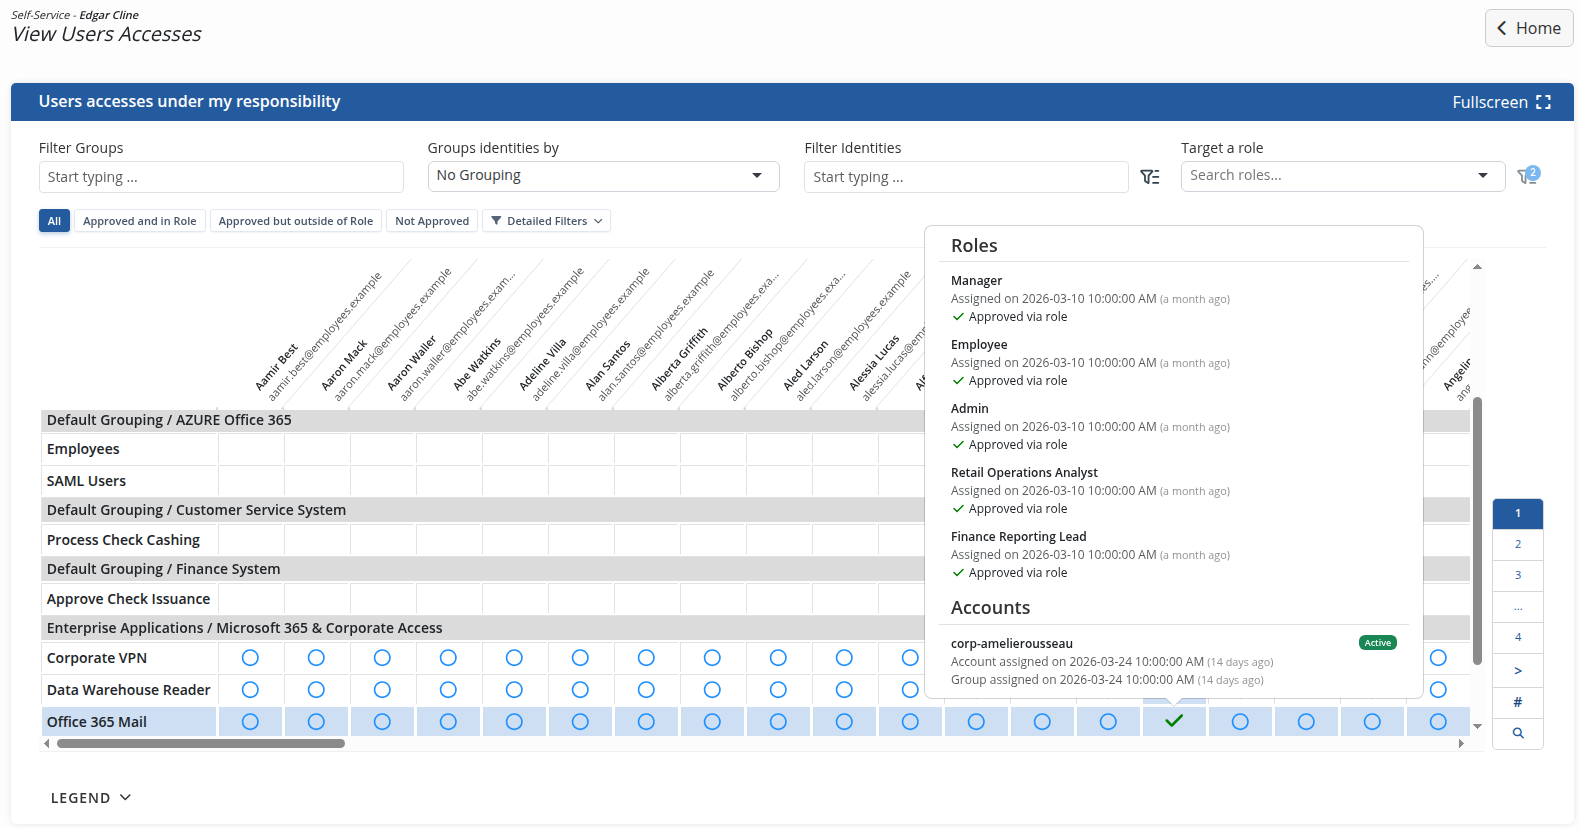The image size is (1579, 828).
Task: Select page 1 in pagination
Action: click(x=1518, y=513)
